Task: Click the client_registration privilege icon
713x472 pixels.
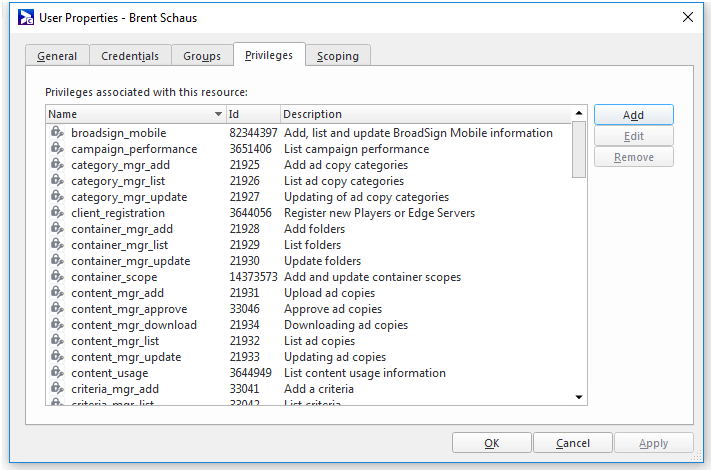Action: [57, 213]
